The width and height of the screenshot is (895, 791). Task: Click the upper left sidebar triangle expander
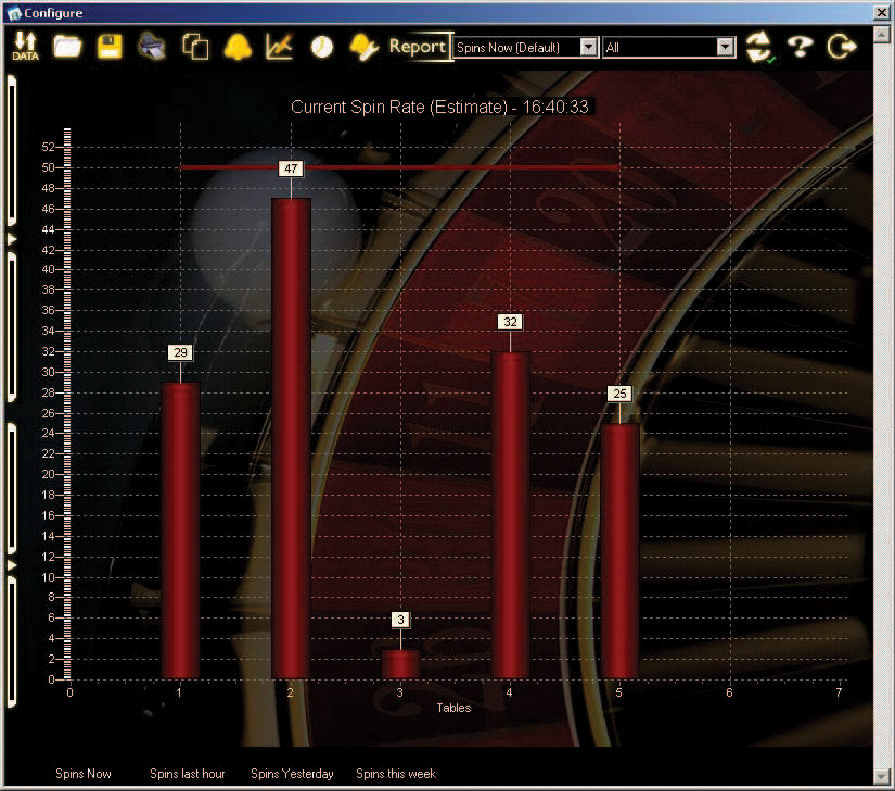[12, 240]
